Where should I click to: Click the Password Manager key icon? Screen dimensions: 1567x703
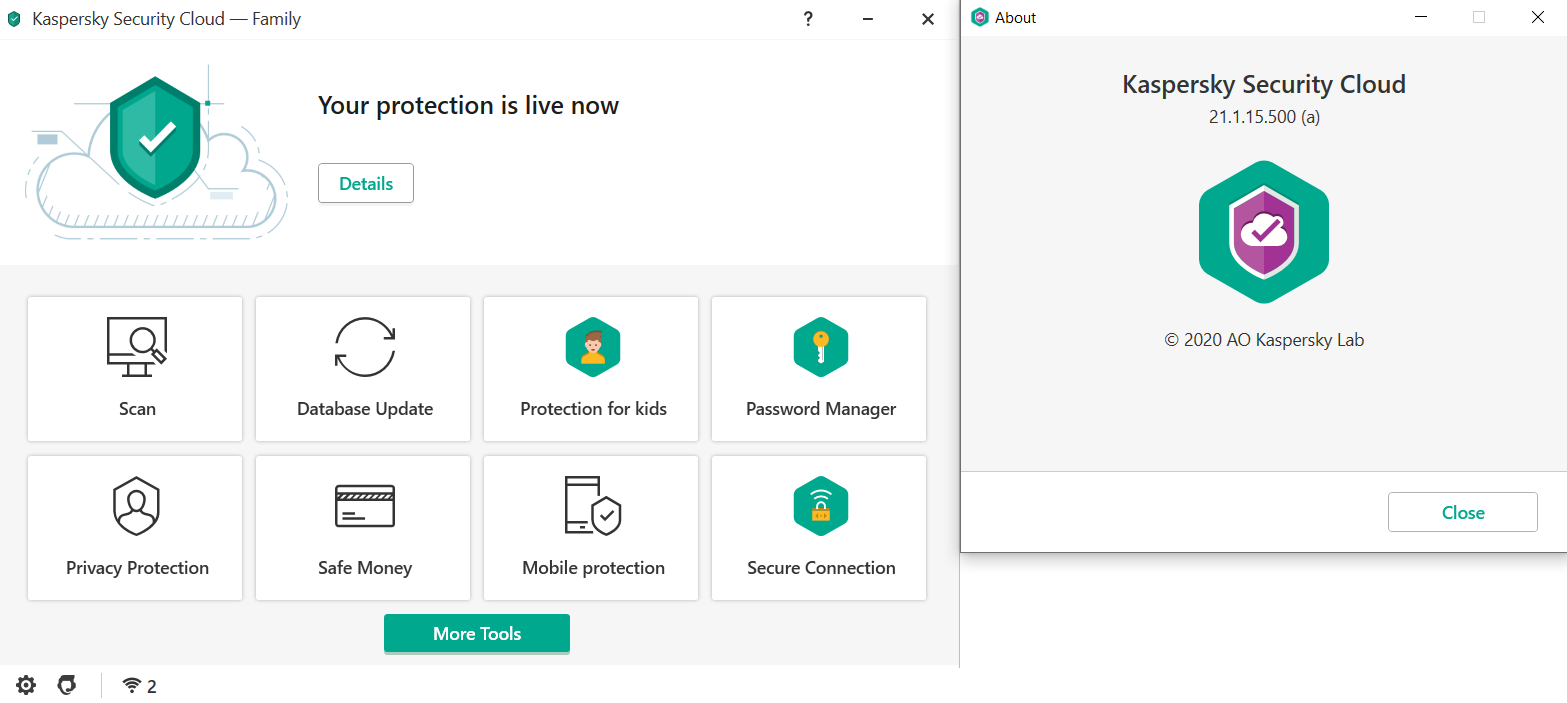(x=821, y=346)
